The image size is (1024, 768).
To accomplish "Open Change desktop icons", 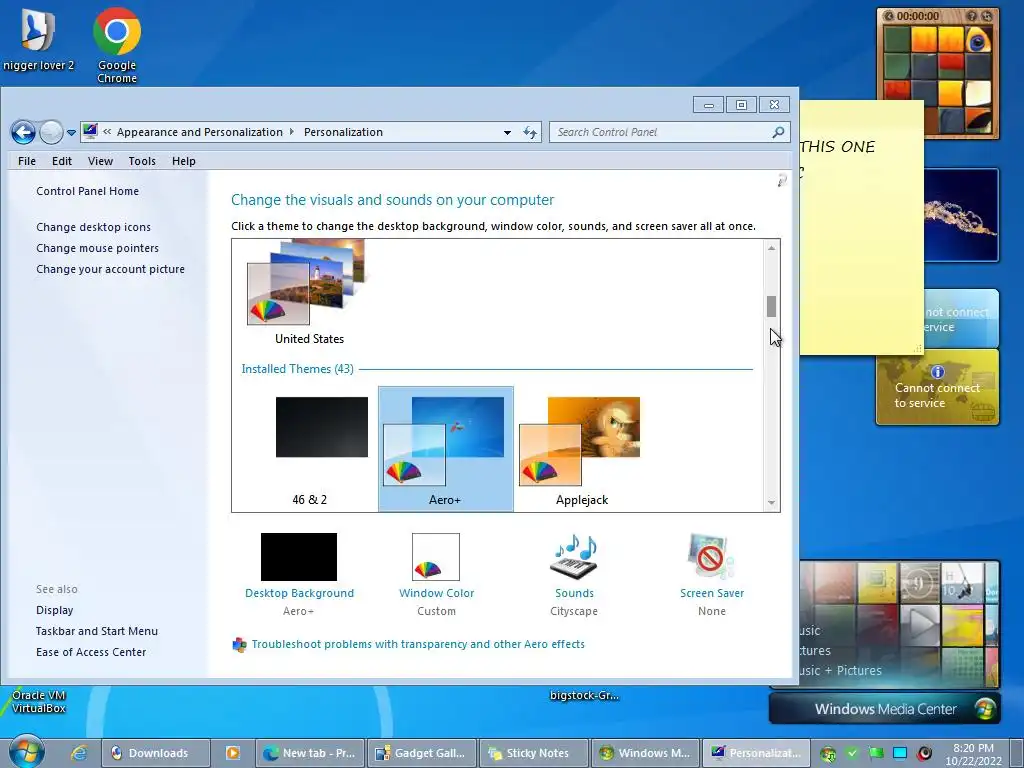I will (x=93, y=227).
